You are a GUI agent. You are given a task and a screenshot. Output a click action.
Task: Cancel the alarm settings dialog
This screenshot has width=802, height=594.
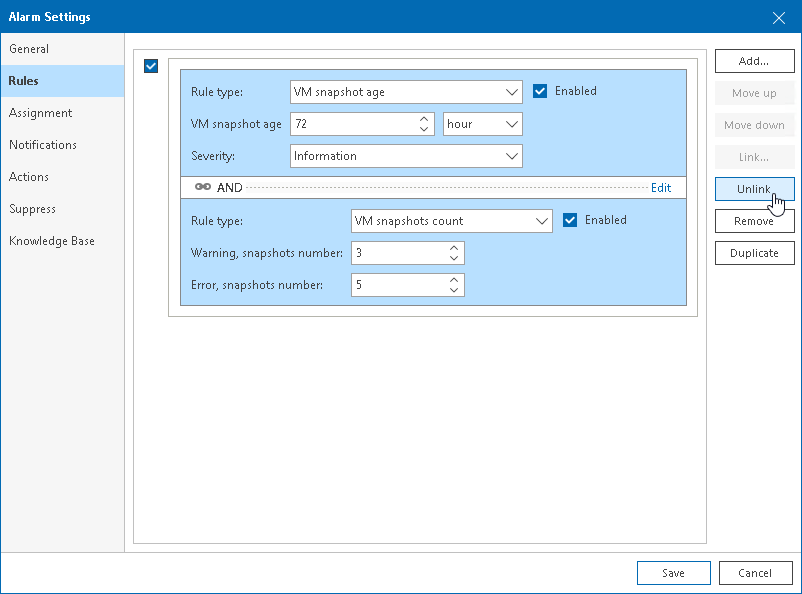[755, 573]
